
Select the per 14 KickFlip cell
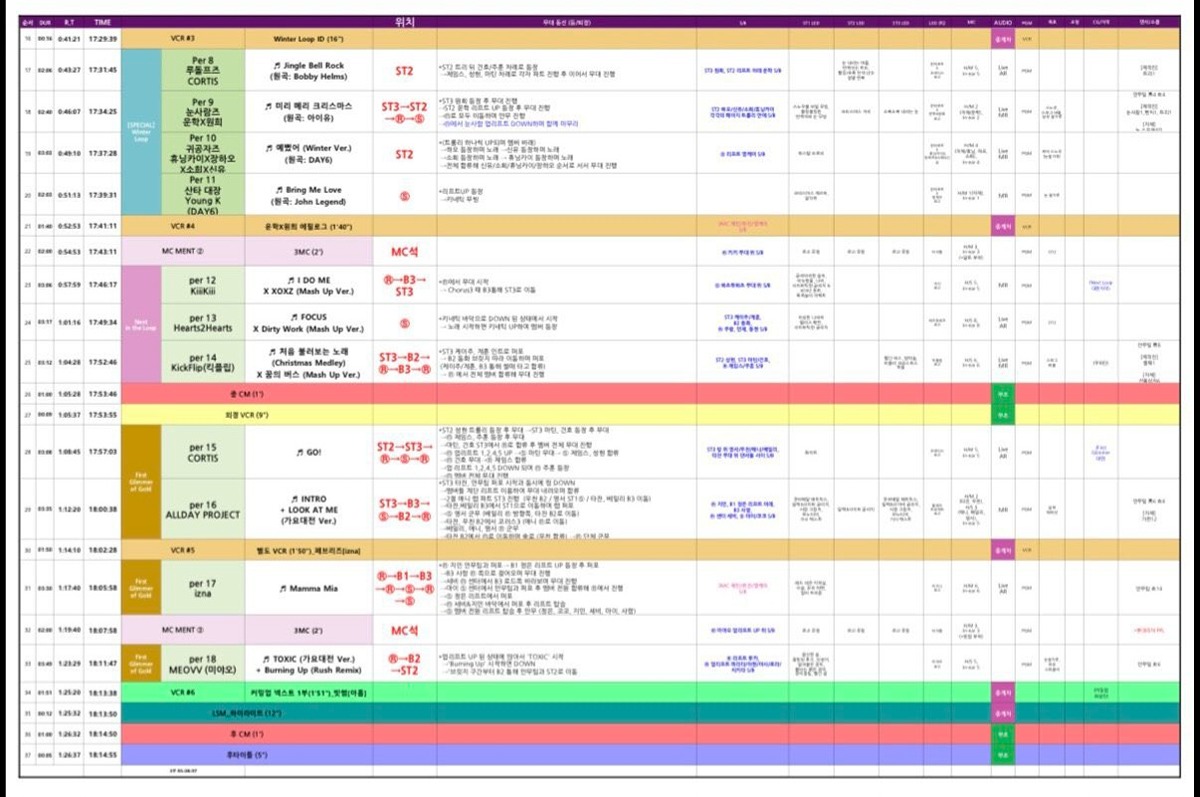pyautogui.click(x=203, y=362)
